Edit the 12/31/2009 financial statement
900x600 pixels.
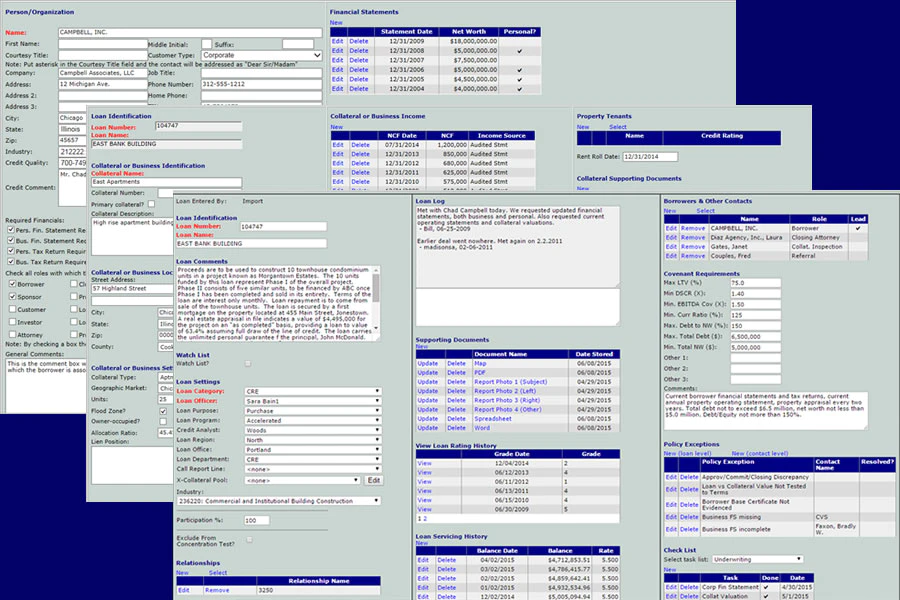[x=338, y=41]
